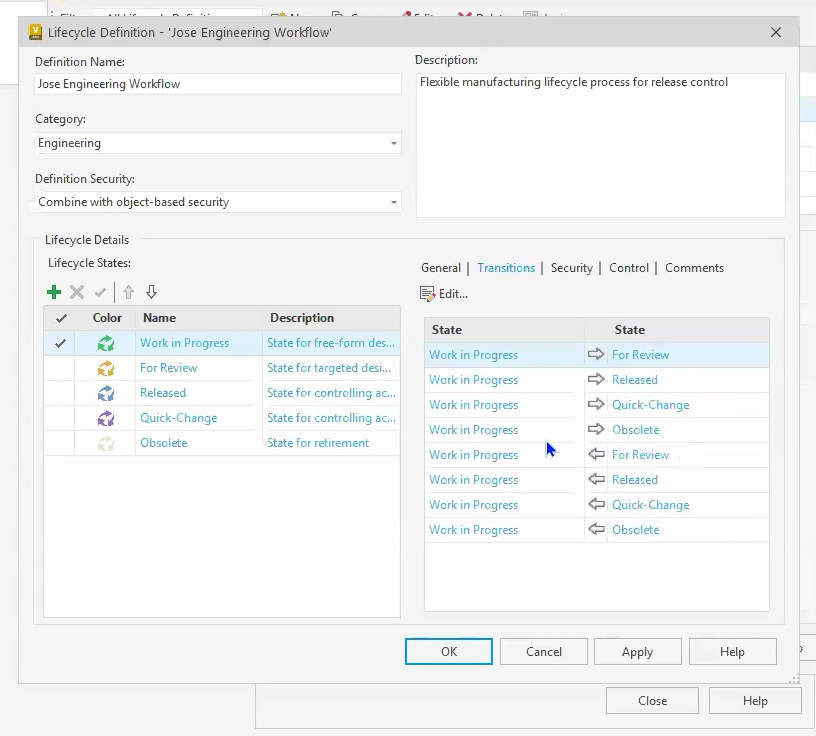This screenshot has height=736, width=816.
Task: Click right arrow icon beside Released transition
Action: pos(596,379)
